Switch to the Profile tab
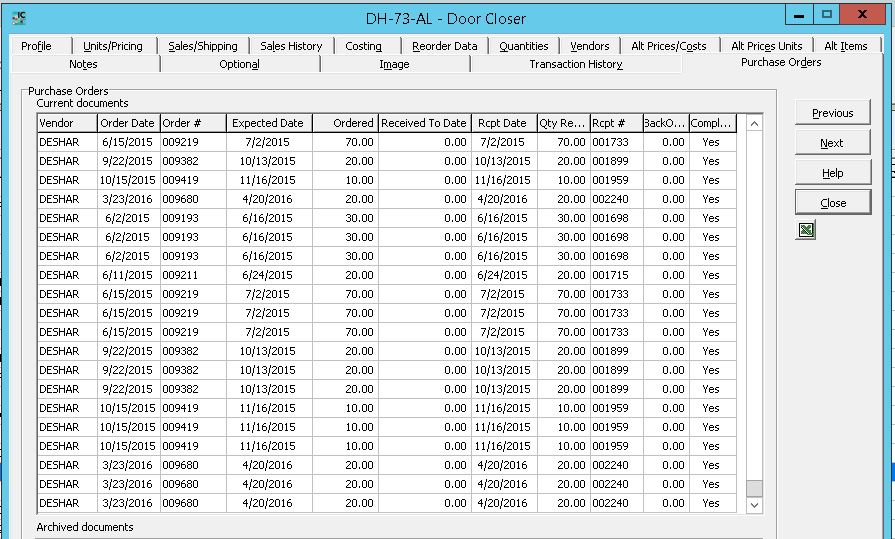The image size is (895, 539). pyautogui.click(x=36, y=46)
